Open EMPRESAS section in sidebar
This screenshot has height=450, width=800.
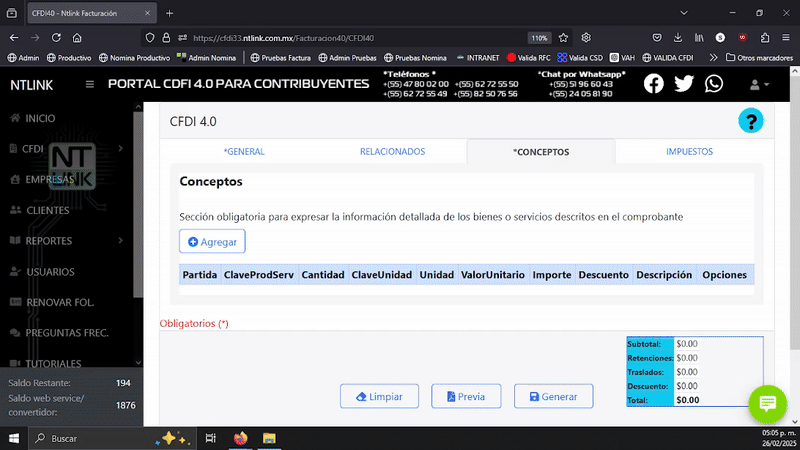coord(42,180)
